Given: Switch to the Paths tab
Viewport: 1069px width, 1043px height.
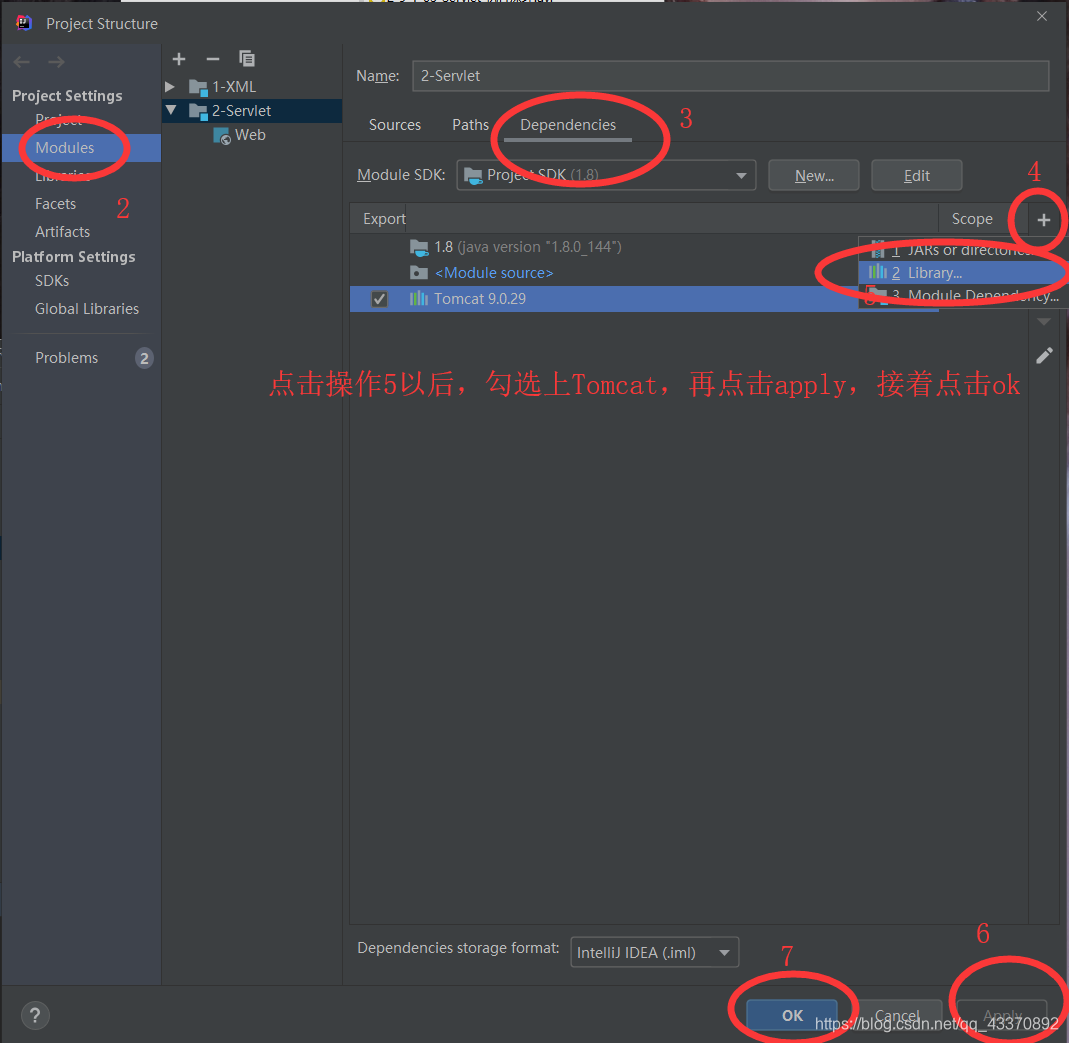Looking at the screenshot, I should tap(470, 125).
